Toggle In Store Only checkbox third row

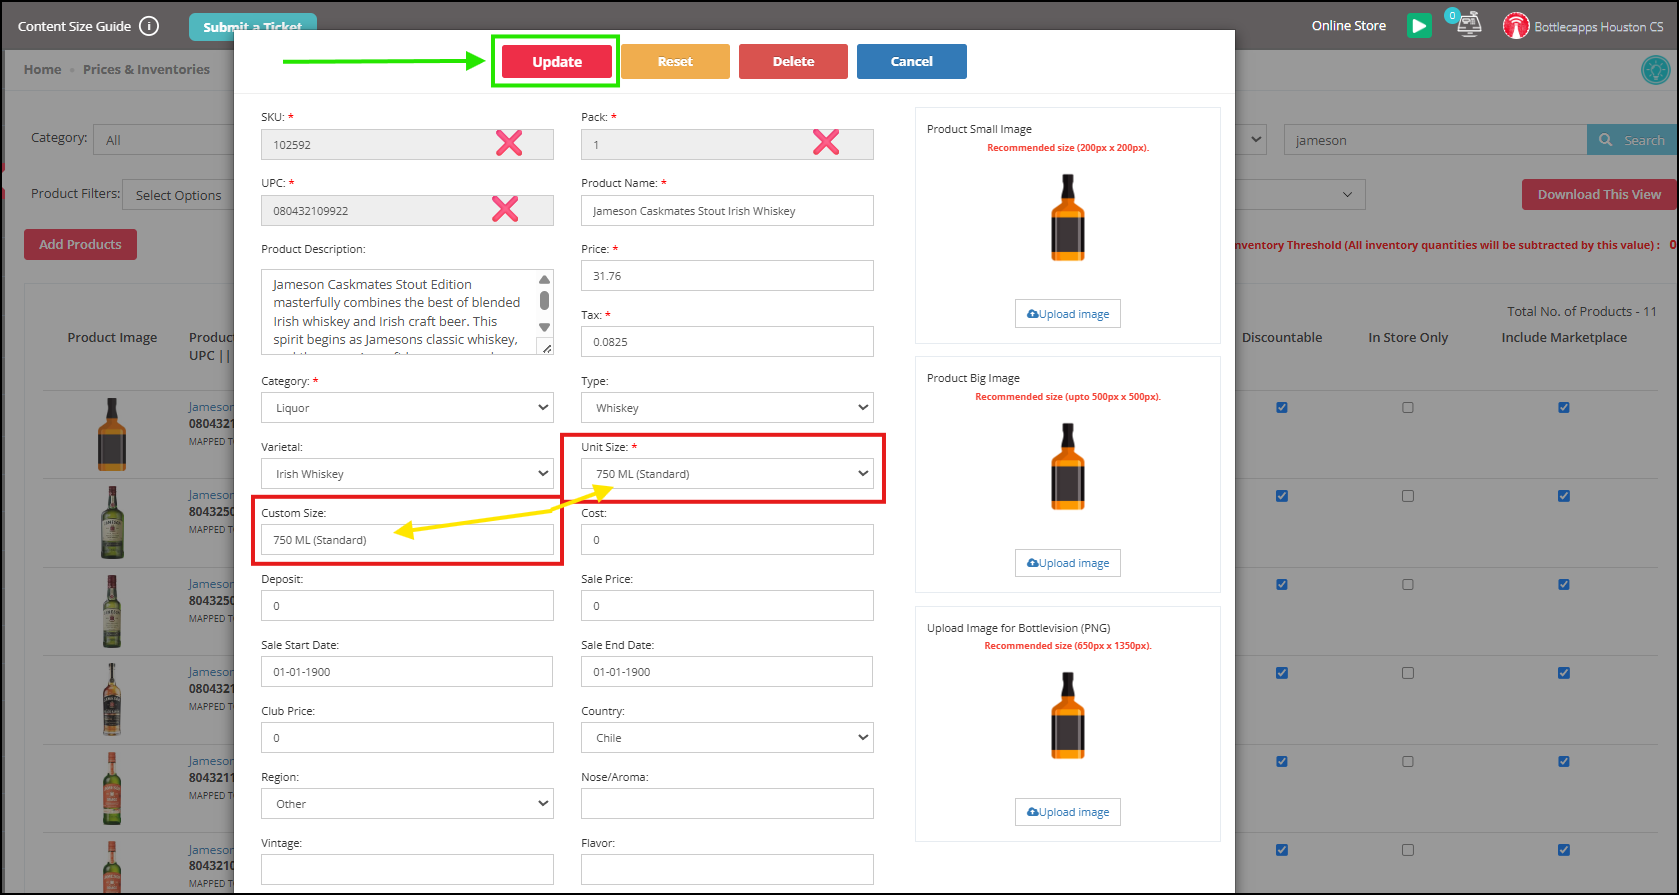point(1408,585)
